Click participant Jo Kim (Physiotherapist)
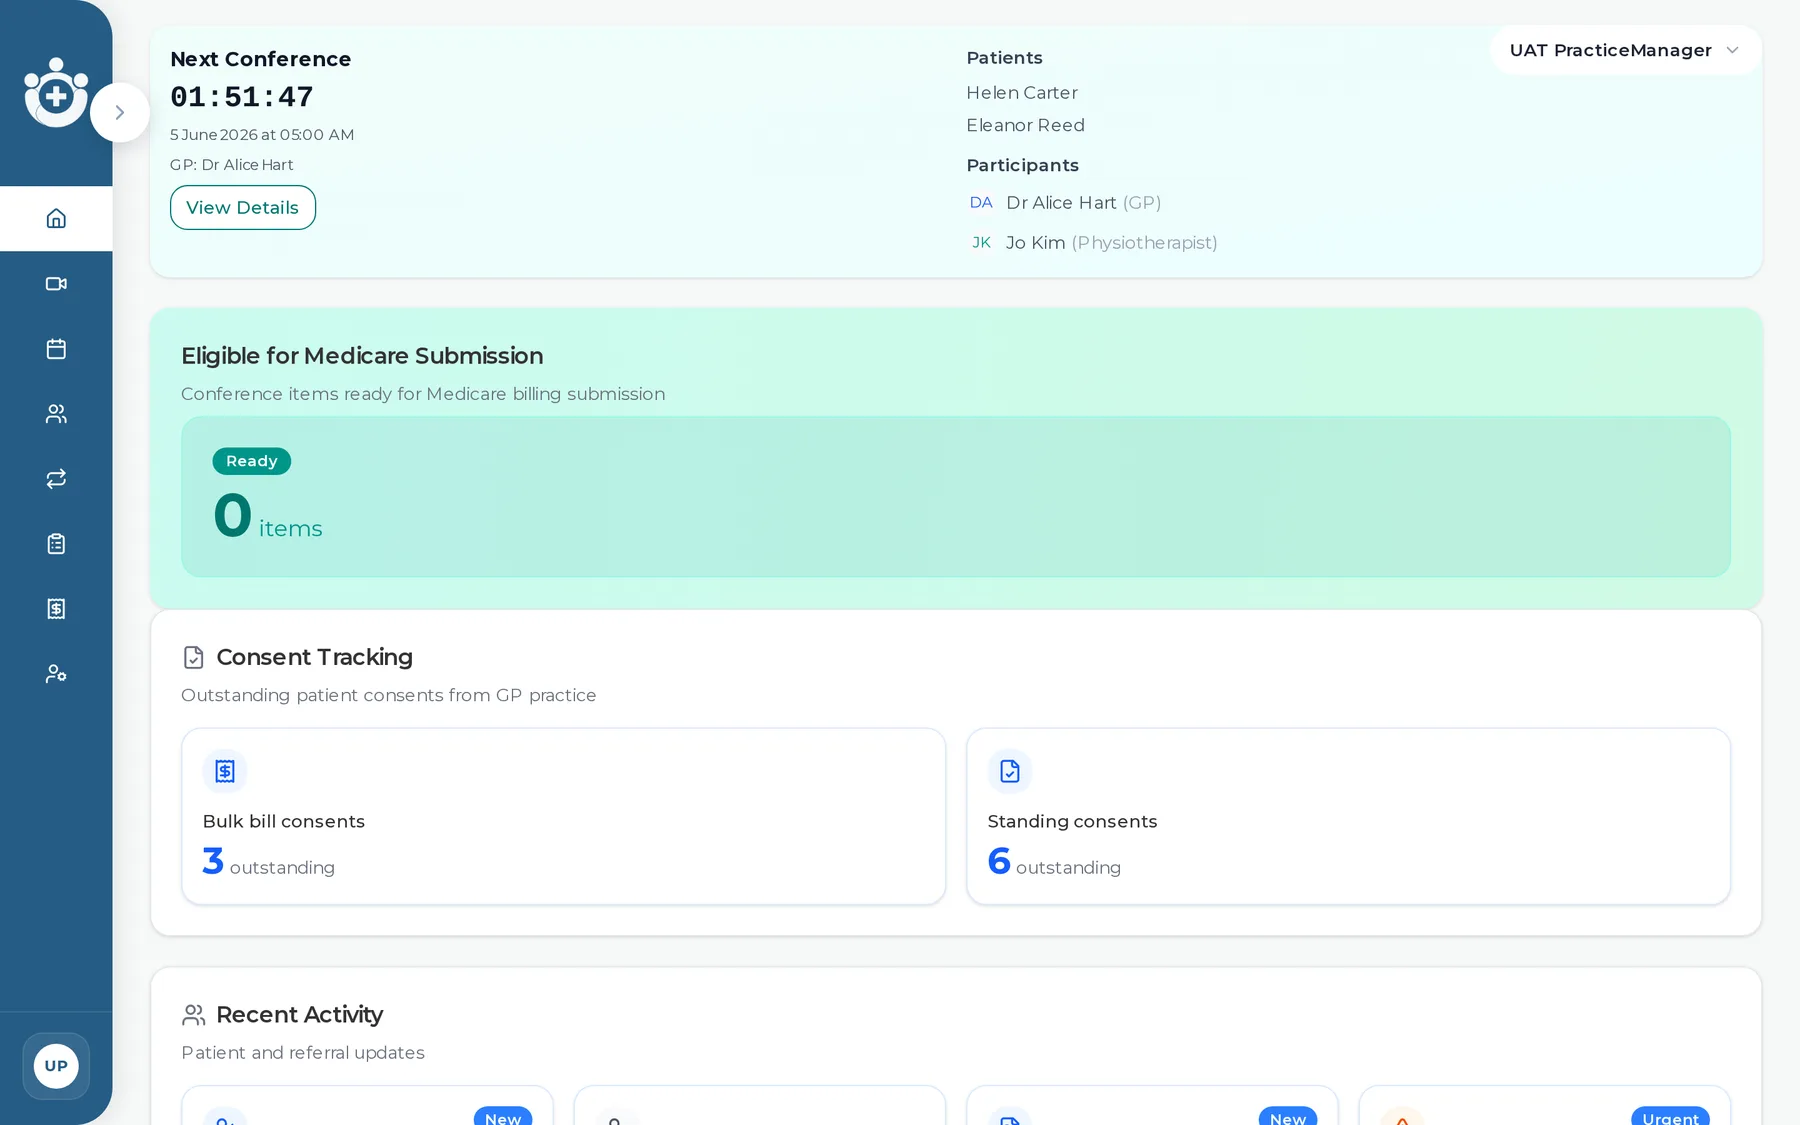1800x1125 pixels. pyautogui.click(x=1112, y=243)
